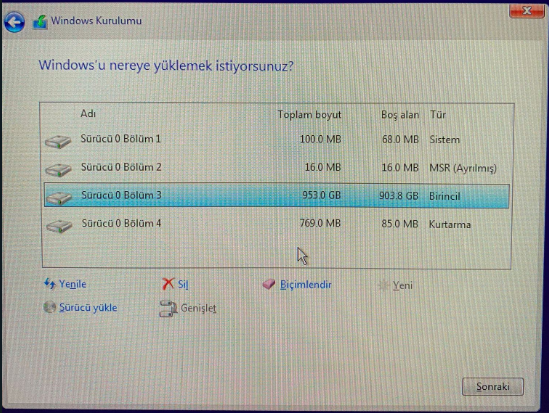The height and width of the screenshot is (413, 549).
Task: Sort by Toplam boyut column header
Action: point(309,114)
